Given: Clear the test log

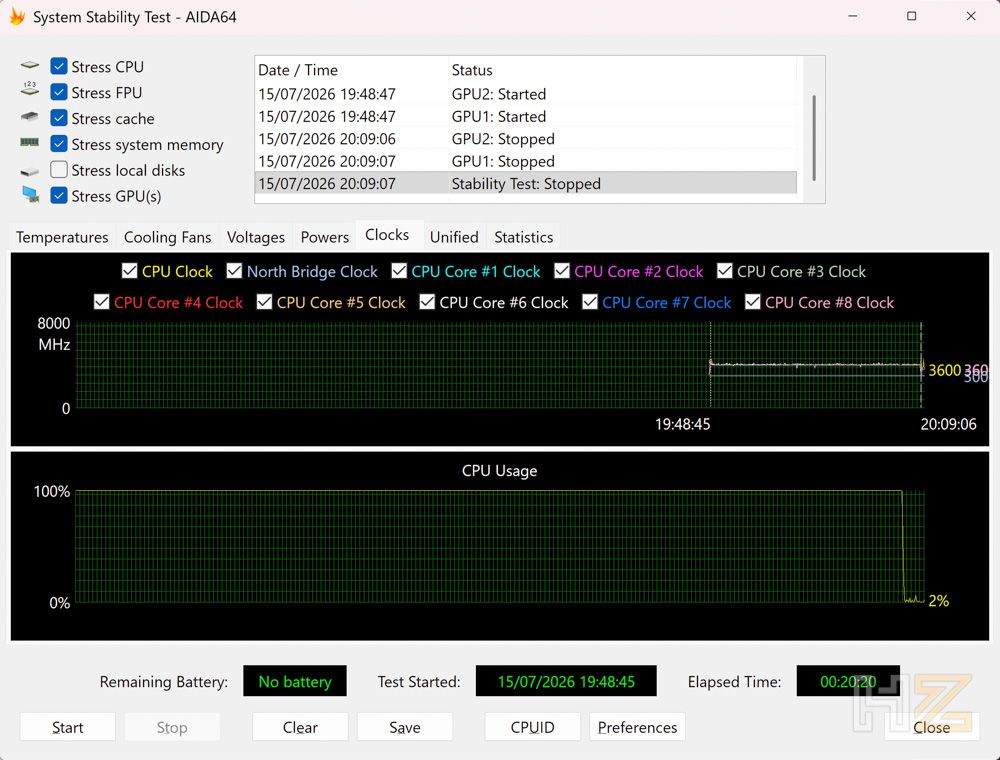Looking at the screenshot, I should (x=300, y=727).
